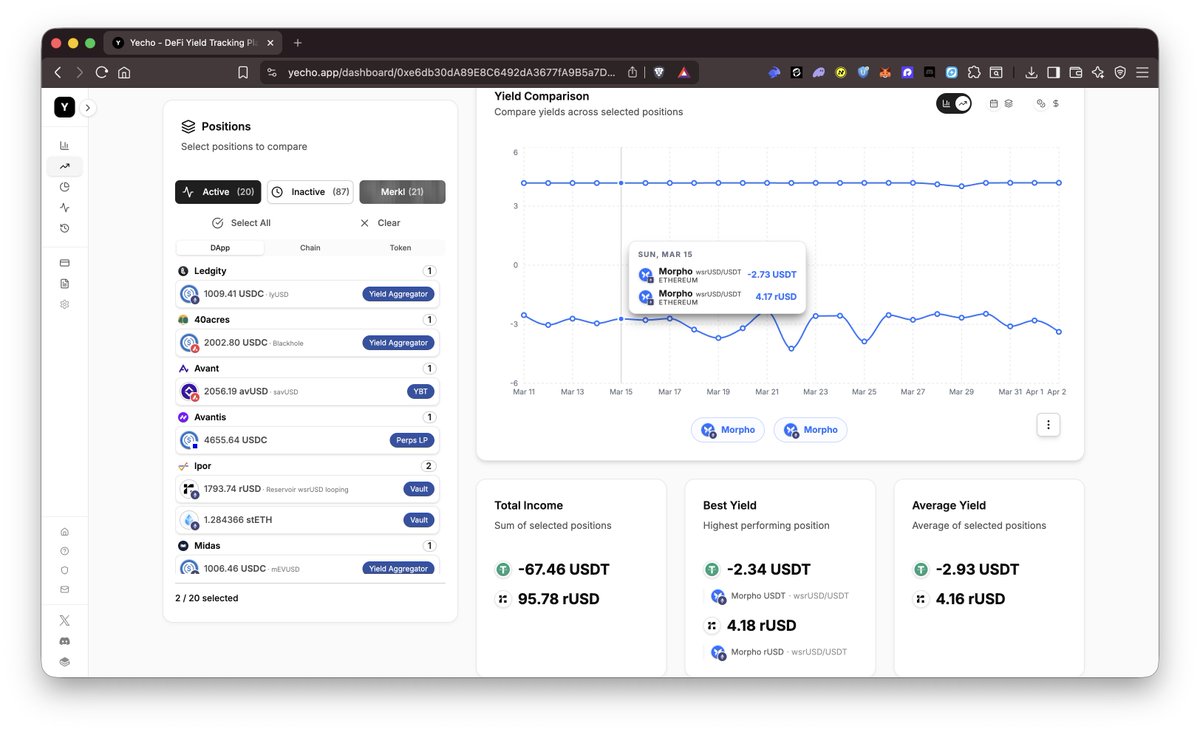Toggle the first Morpho legend chip
The height and width of the screenshot is (732, 1200).
click(728, 430)
